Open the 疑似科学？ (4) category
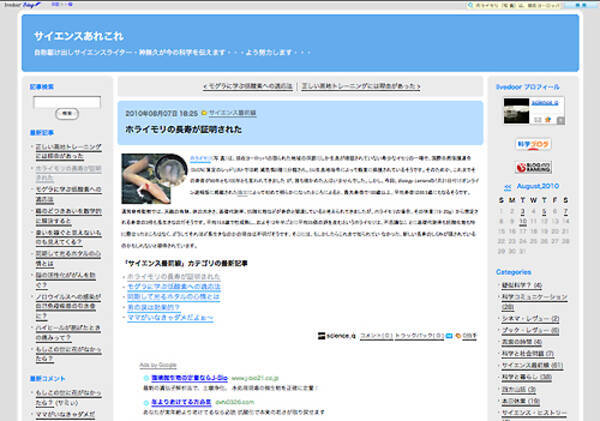The image size is (600, 421). 522,286
